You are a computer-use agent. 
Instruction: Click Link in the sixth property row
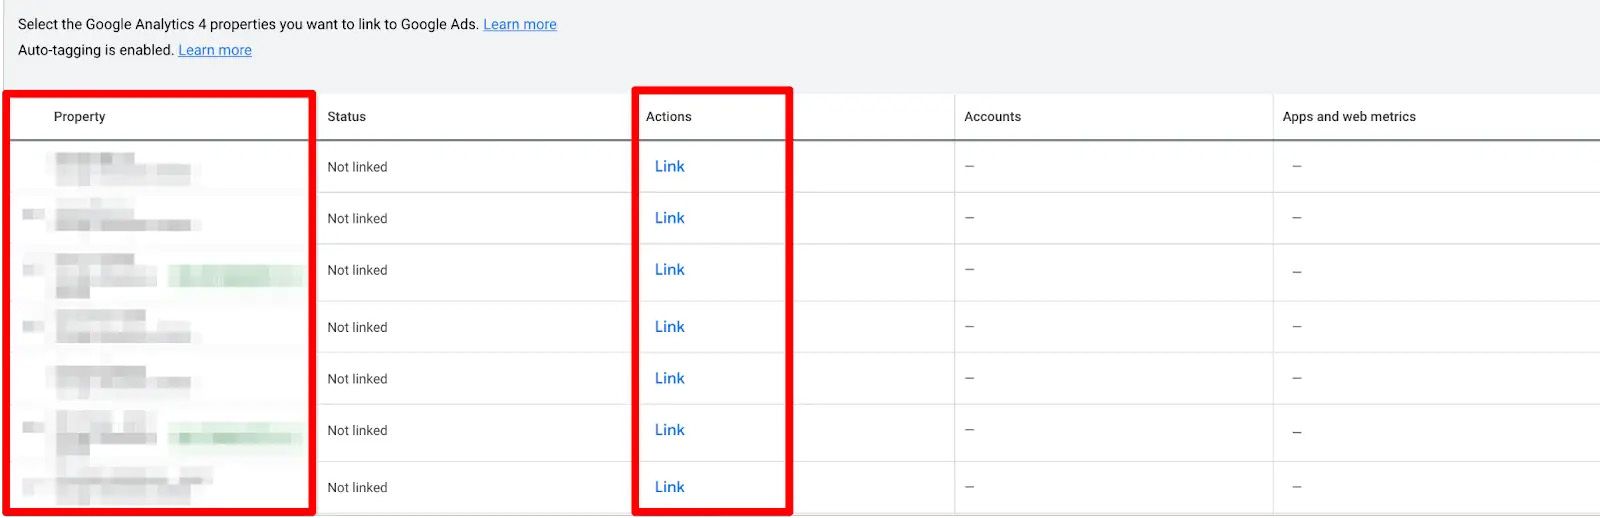coord(670,429)
